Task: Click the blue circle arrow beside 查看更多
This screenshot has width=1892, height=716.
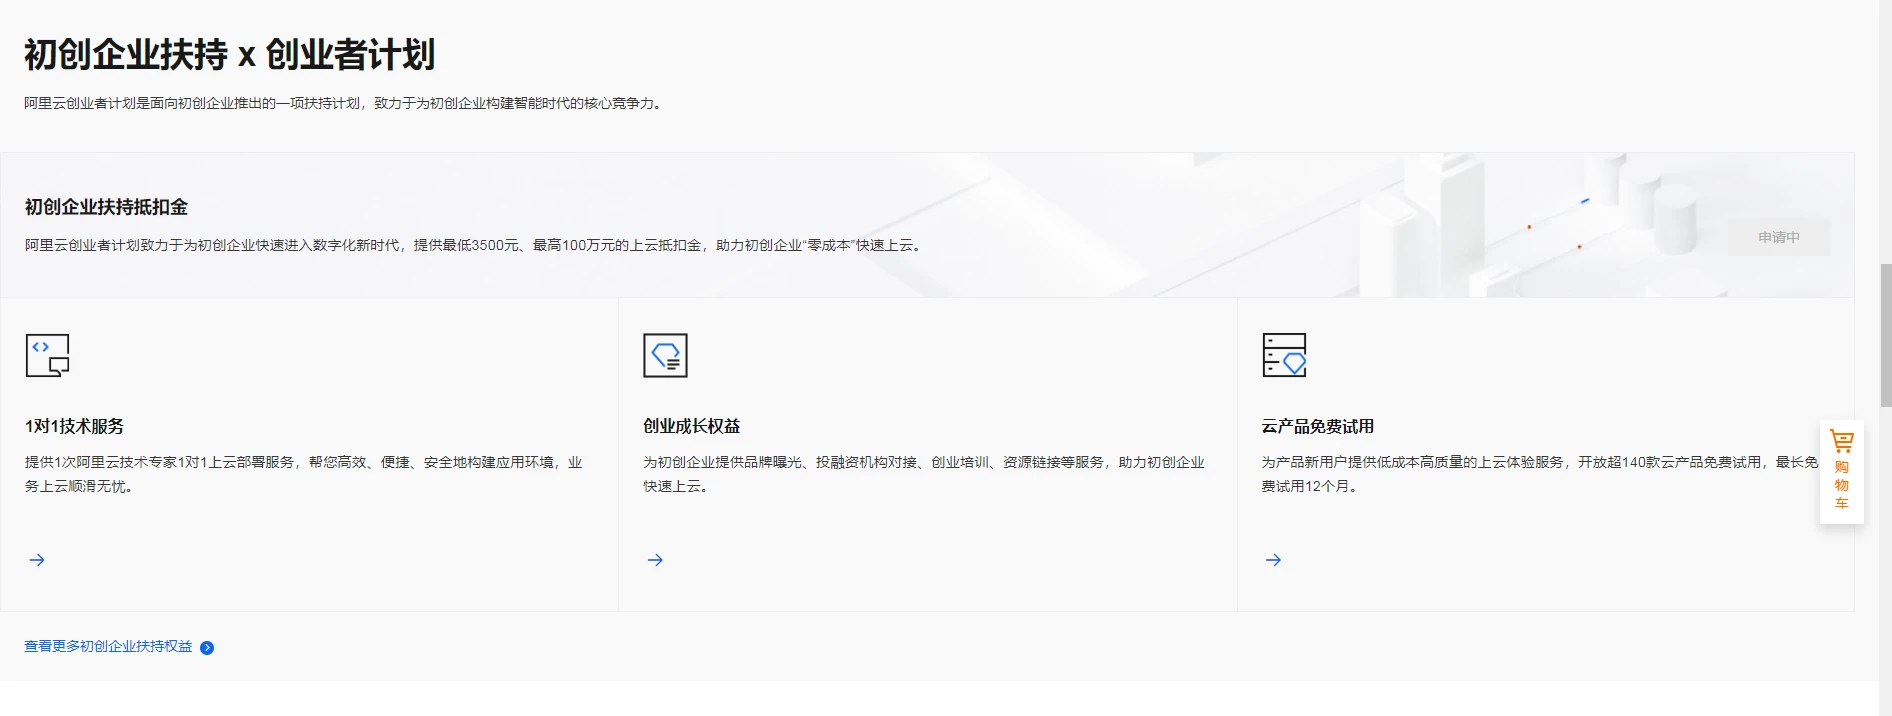Action: pyautogui.click(x=207, y=648)
